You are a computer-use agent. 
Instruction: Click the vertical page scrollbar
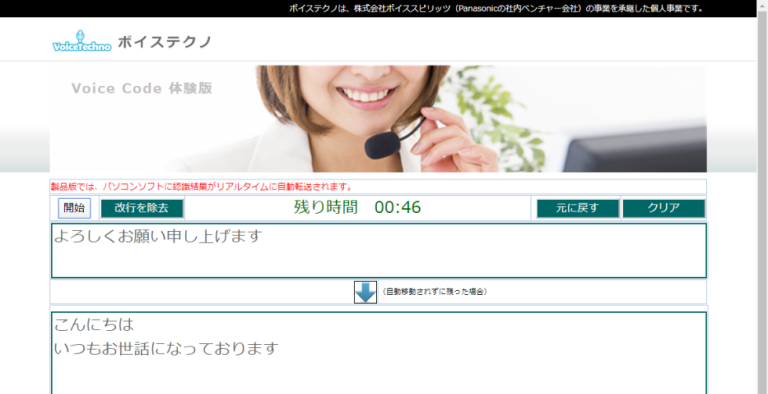coord(762,197)
